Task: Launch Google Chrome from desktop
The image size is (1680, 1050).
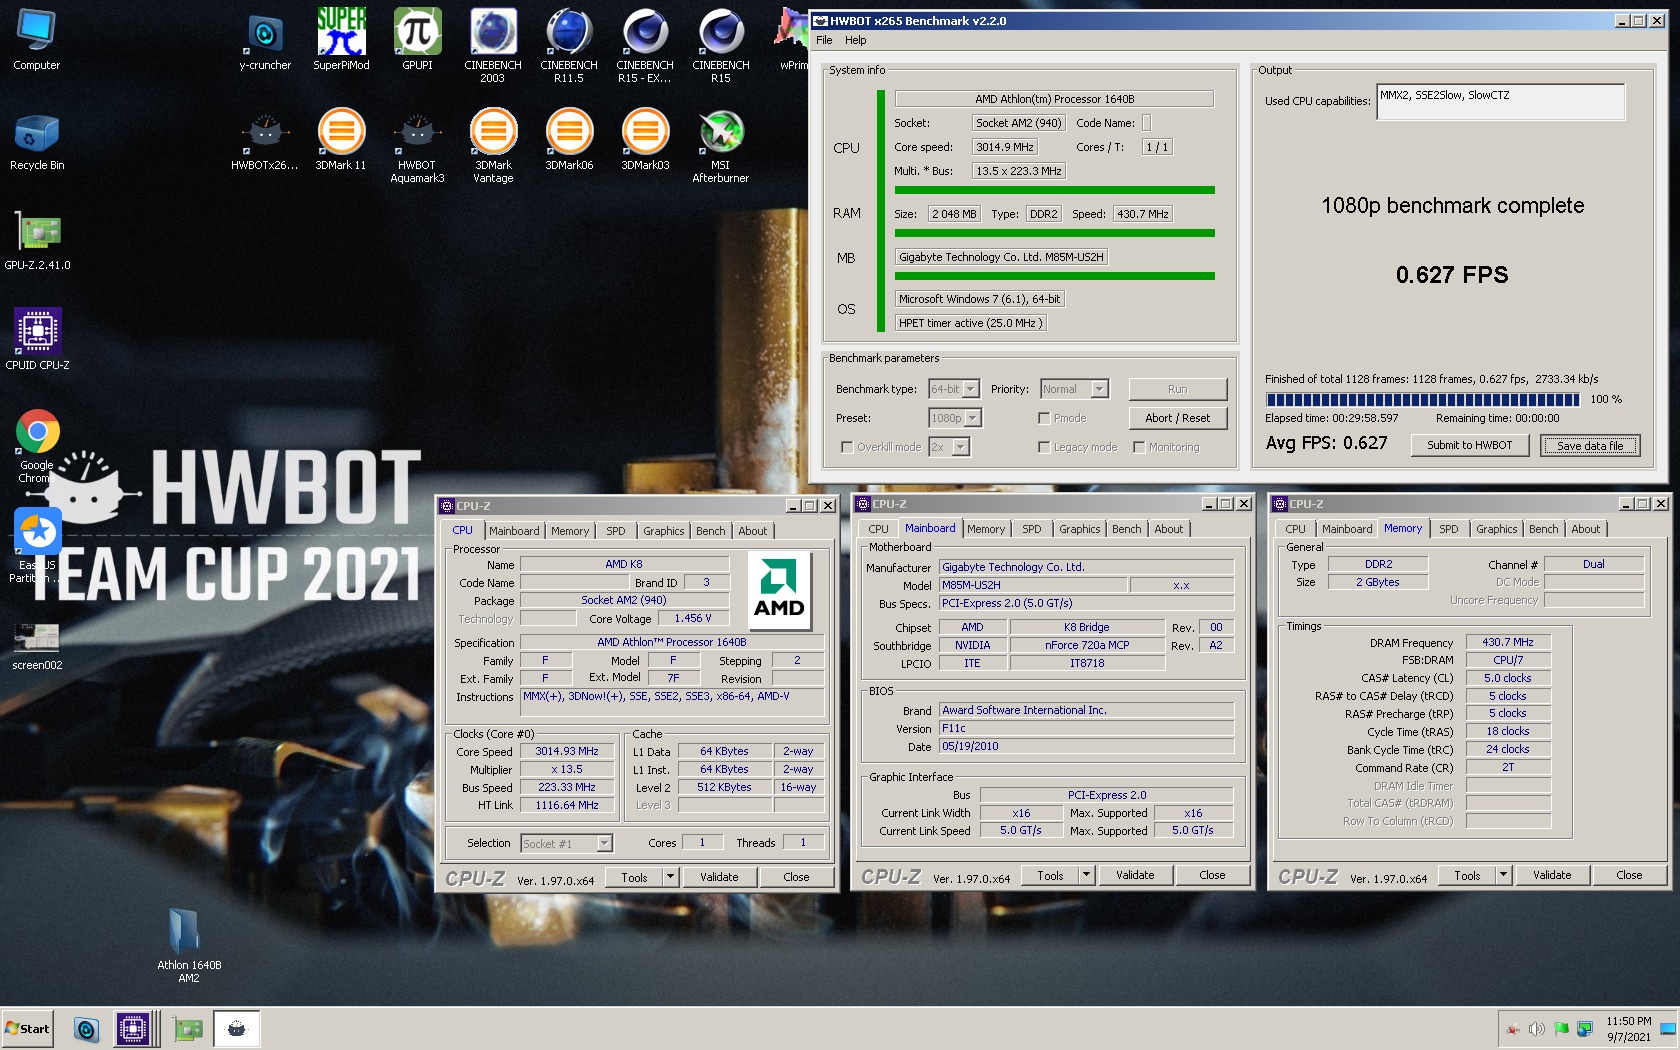Action: point(37,447)
